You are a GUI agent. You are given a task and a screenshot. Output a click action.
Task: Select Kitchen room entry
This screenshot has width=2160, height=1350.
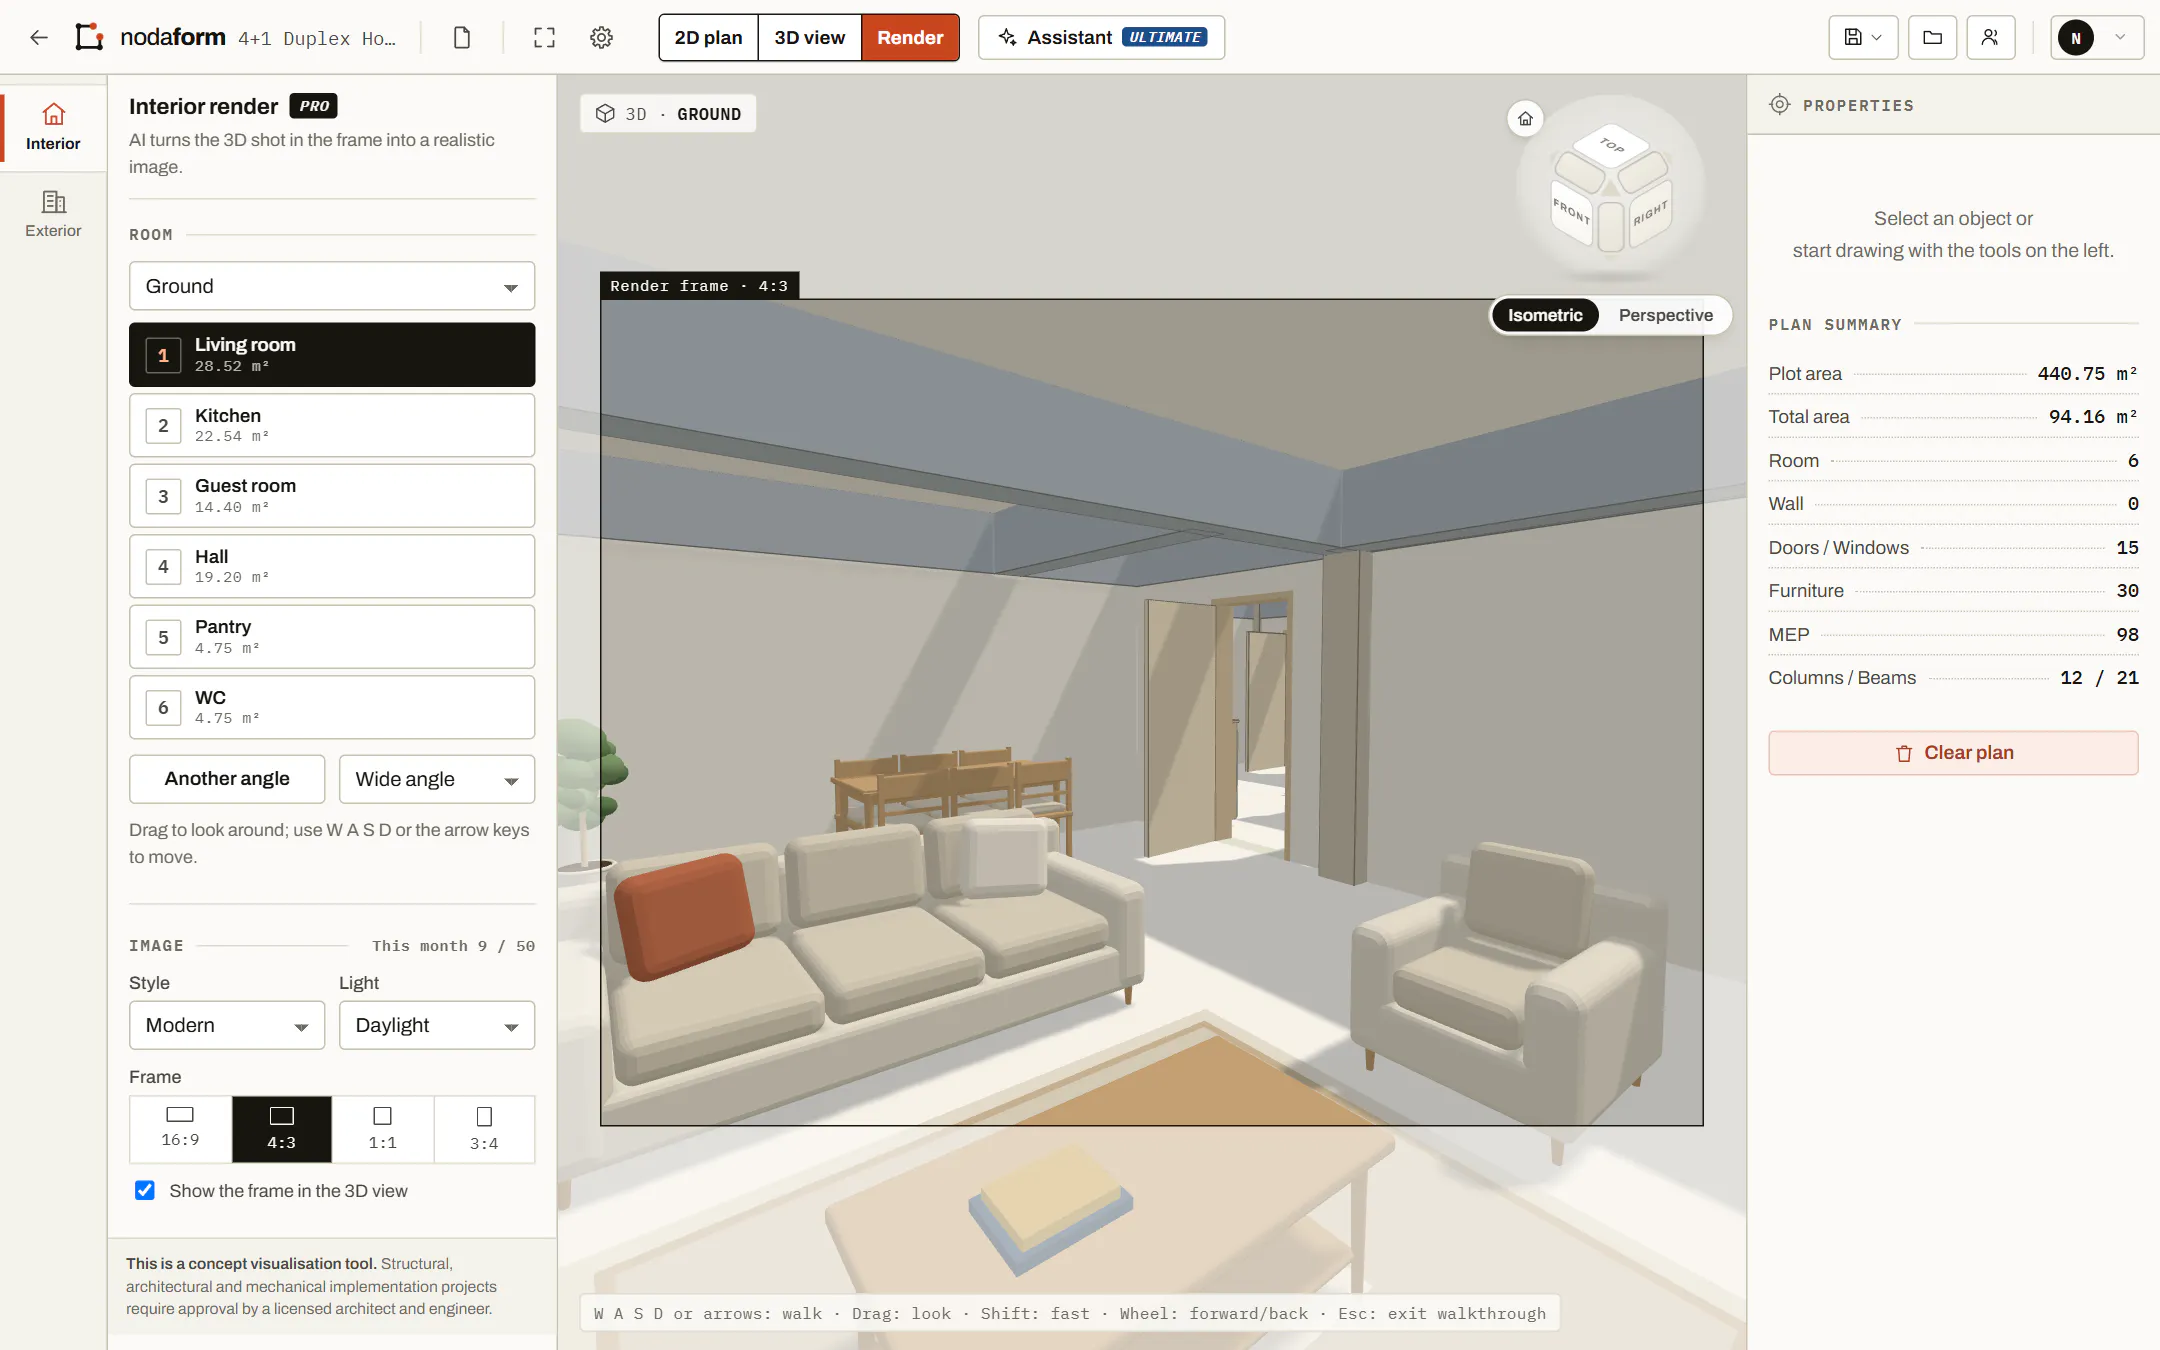[x=332, y=425]
